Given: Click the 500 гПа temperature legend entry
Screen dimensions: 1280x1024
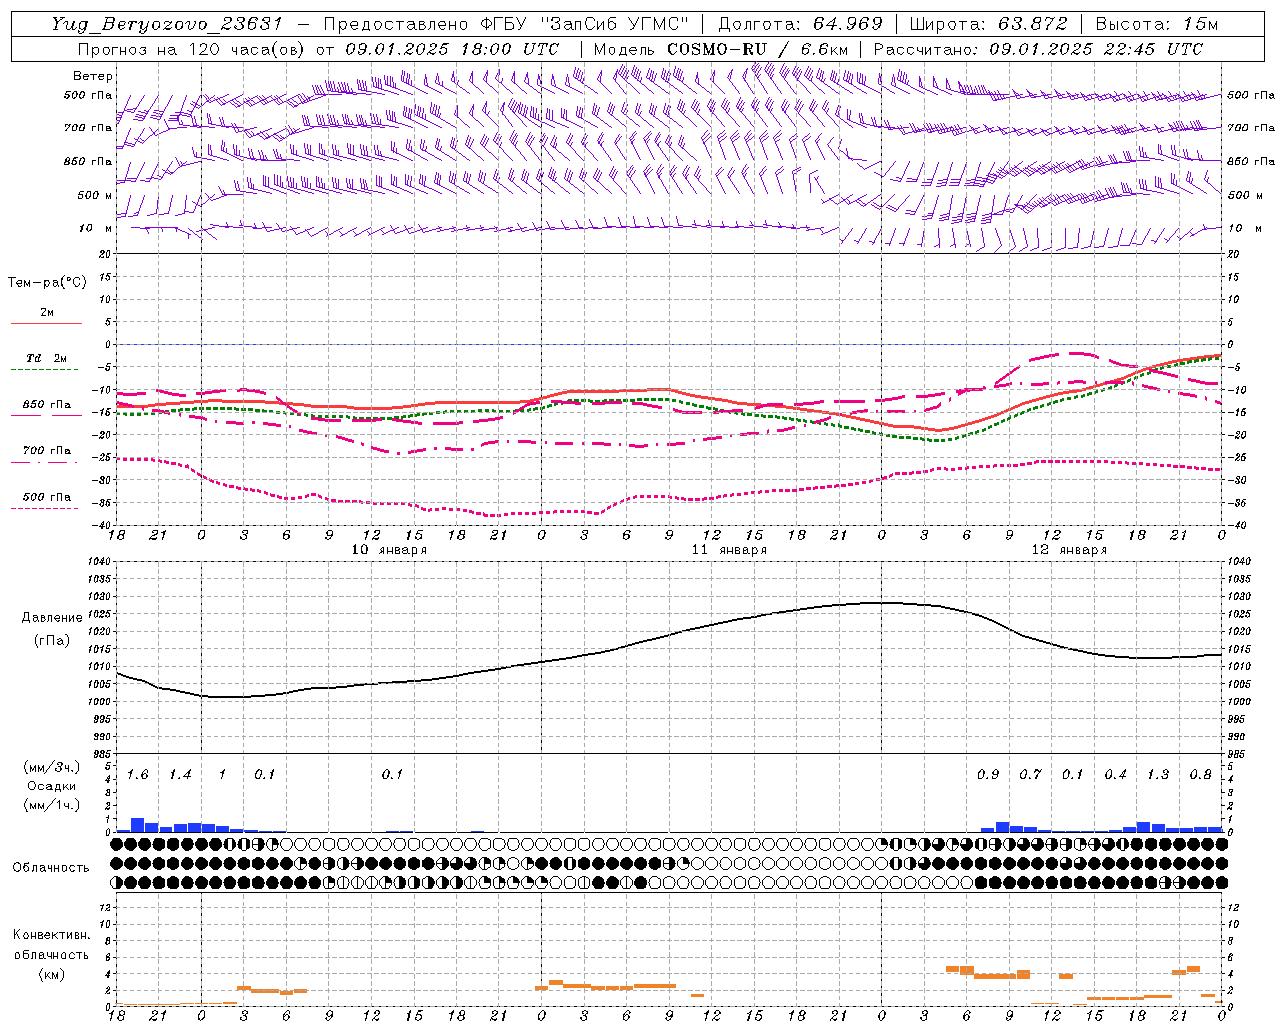Looking at the screenshot, I should [x=47, y=497].
